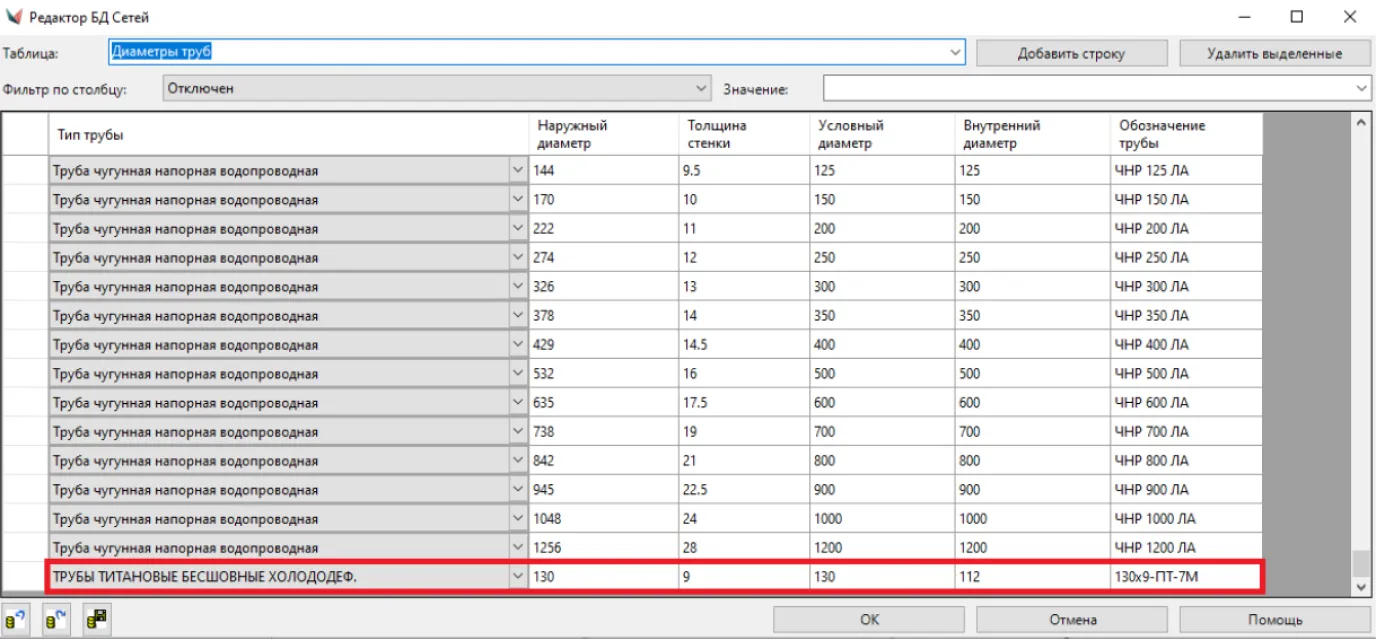
Task: Select the cell ЧНР 300 ЛА
Action: pos(1187,286)
